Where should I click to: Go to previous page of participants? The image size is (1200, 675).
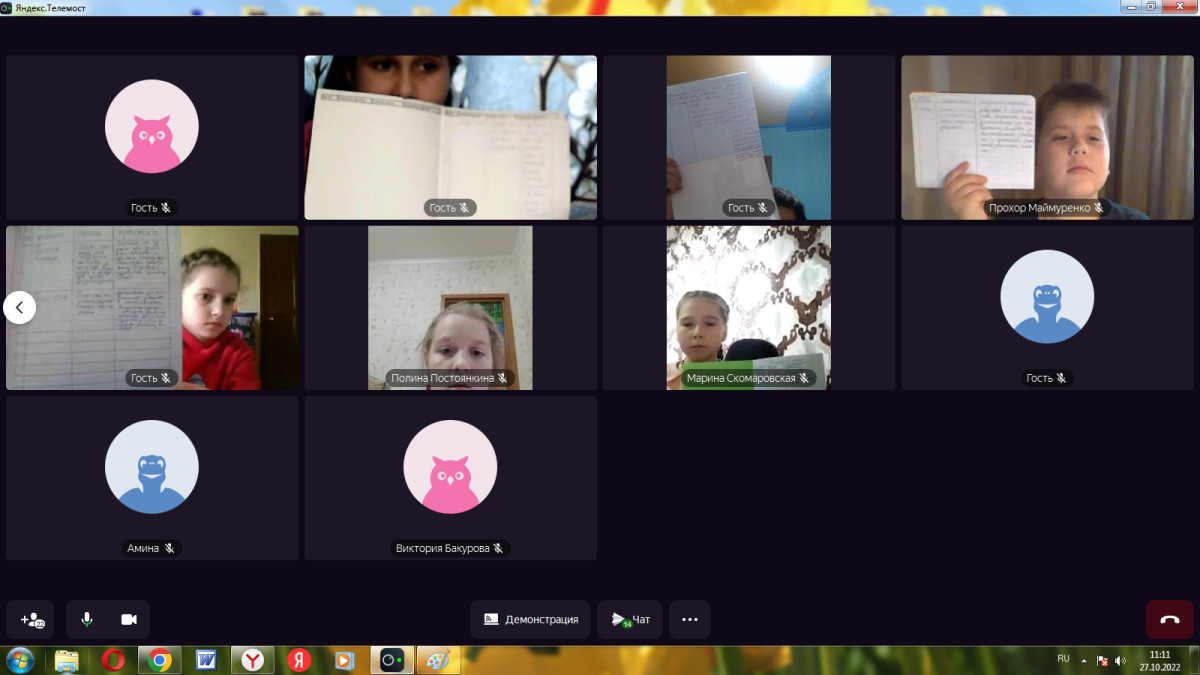[20, 307]
